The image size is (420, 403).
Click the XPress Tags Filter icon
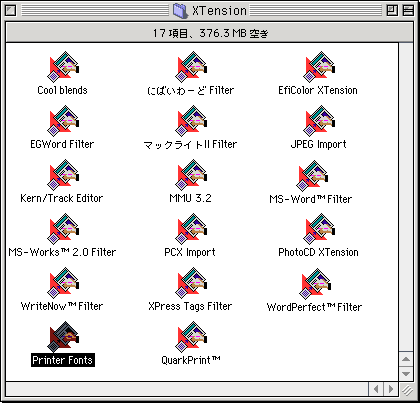191,283
